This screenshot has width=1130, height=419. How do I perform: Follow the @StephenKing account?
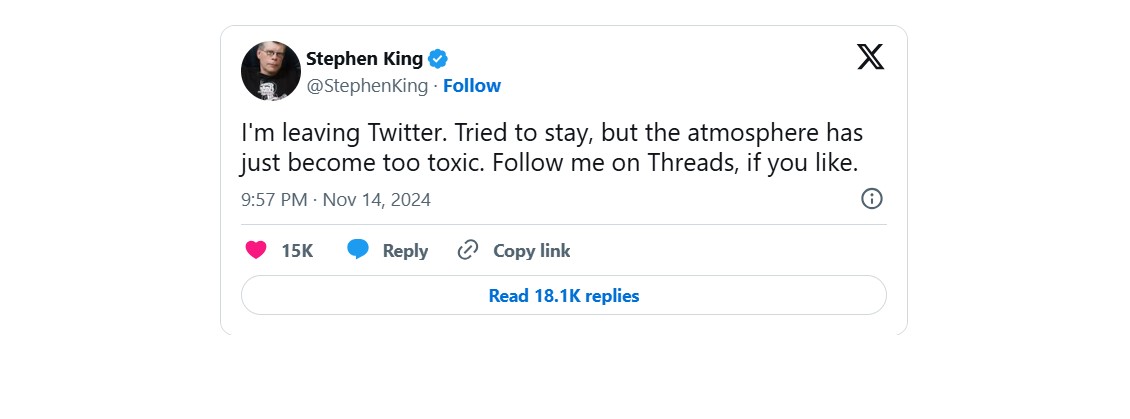(x=472, y=86)
